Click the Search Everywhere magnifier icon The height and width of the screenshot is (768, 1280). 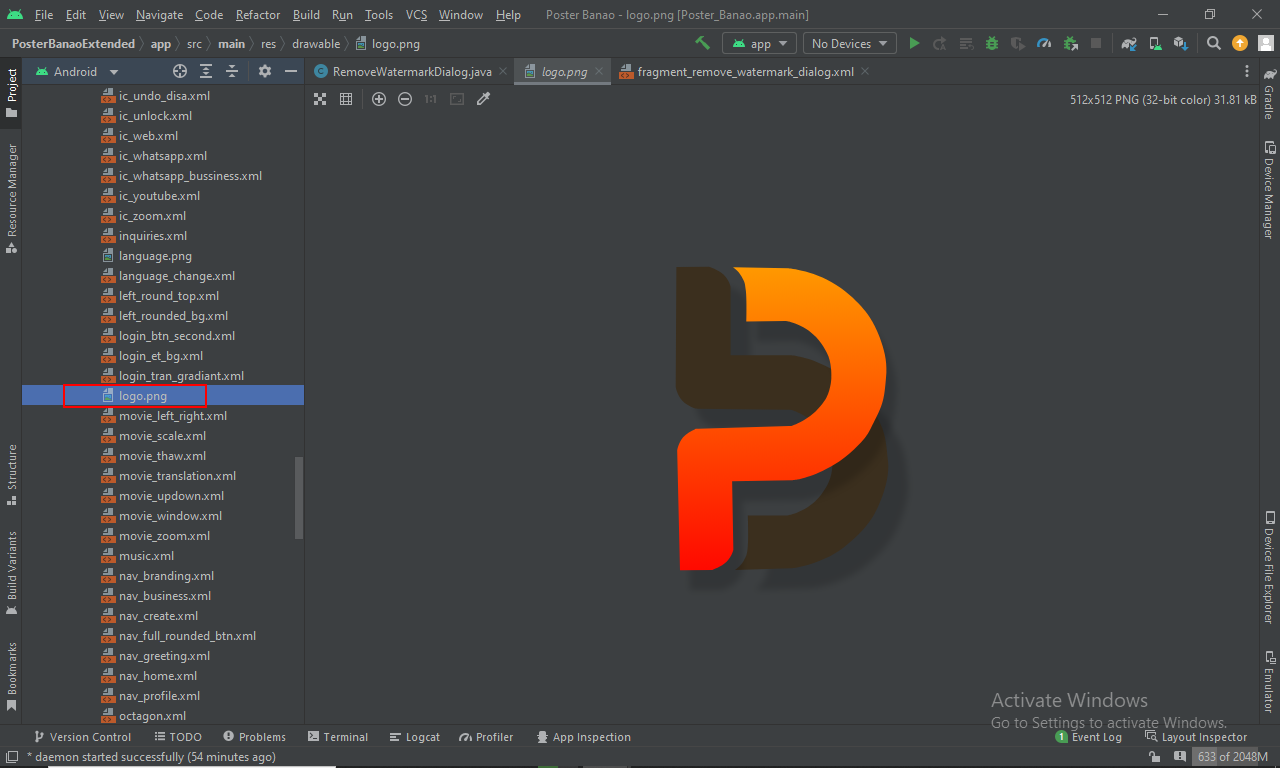(x=1213, y=43)
